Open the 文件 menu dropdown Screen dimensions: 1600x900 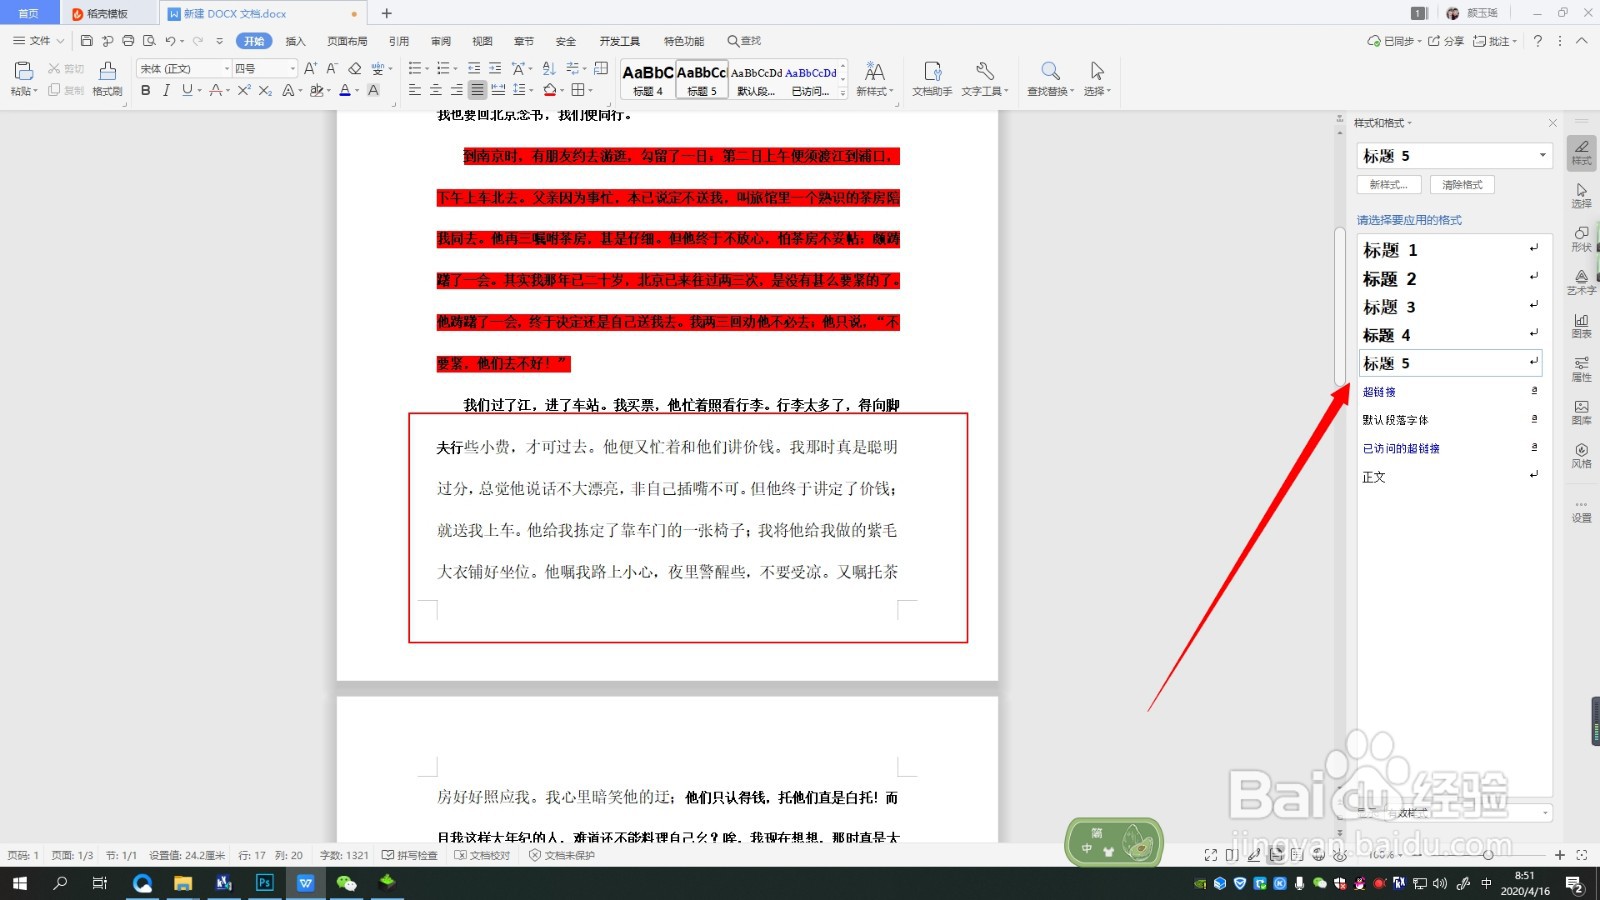click(x=39, y=41)
